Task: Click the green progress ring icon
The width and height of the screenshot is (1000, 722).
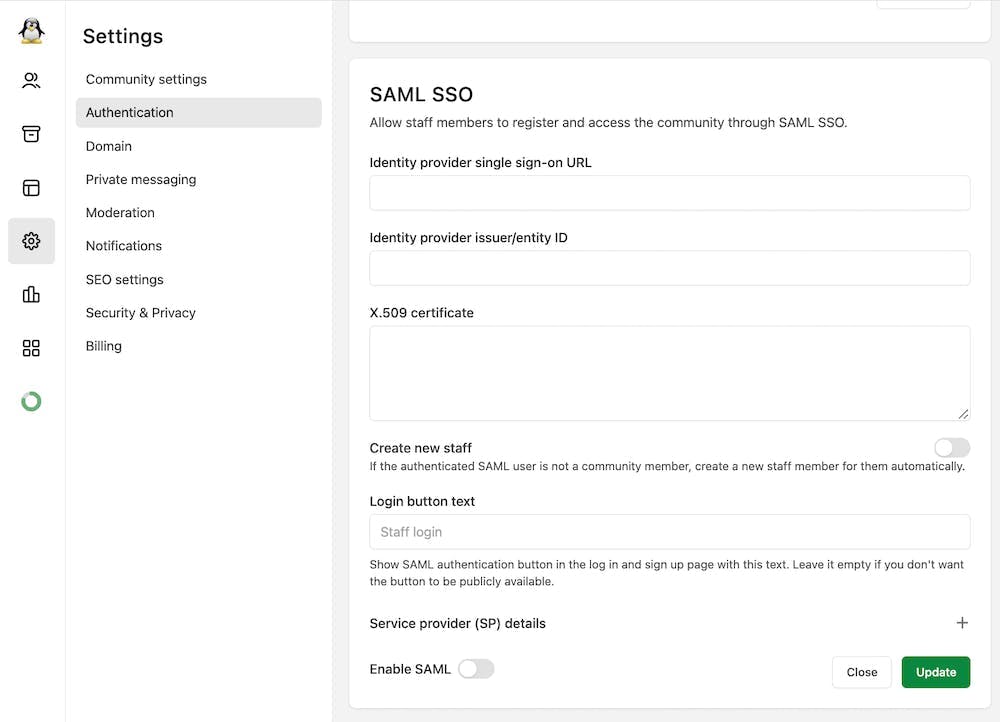Action: point(31,402)
